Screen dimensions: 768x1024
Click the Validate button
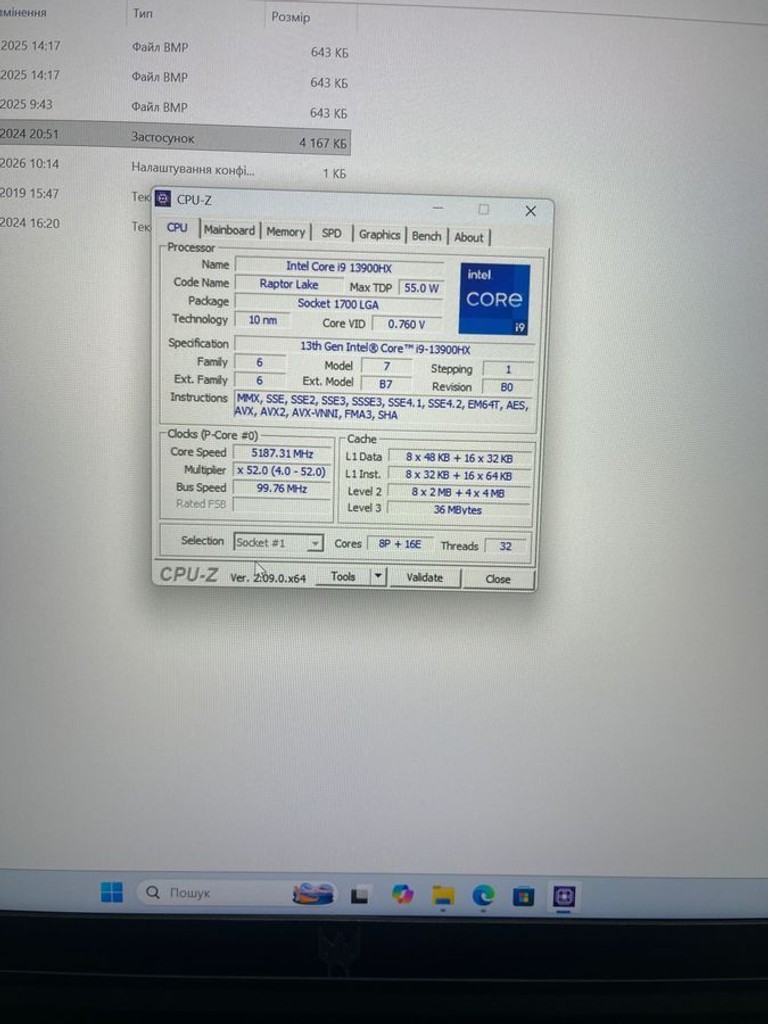click(x=424, y=578)
